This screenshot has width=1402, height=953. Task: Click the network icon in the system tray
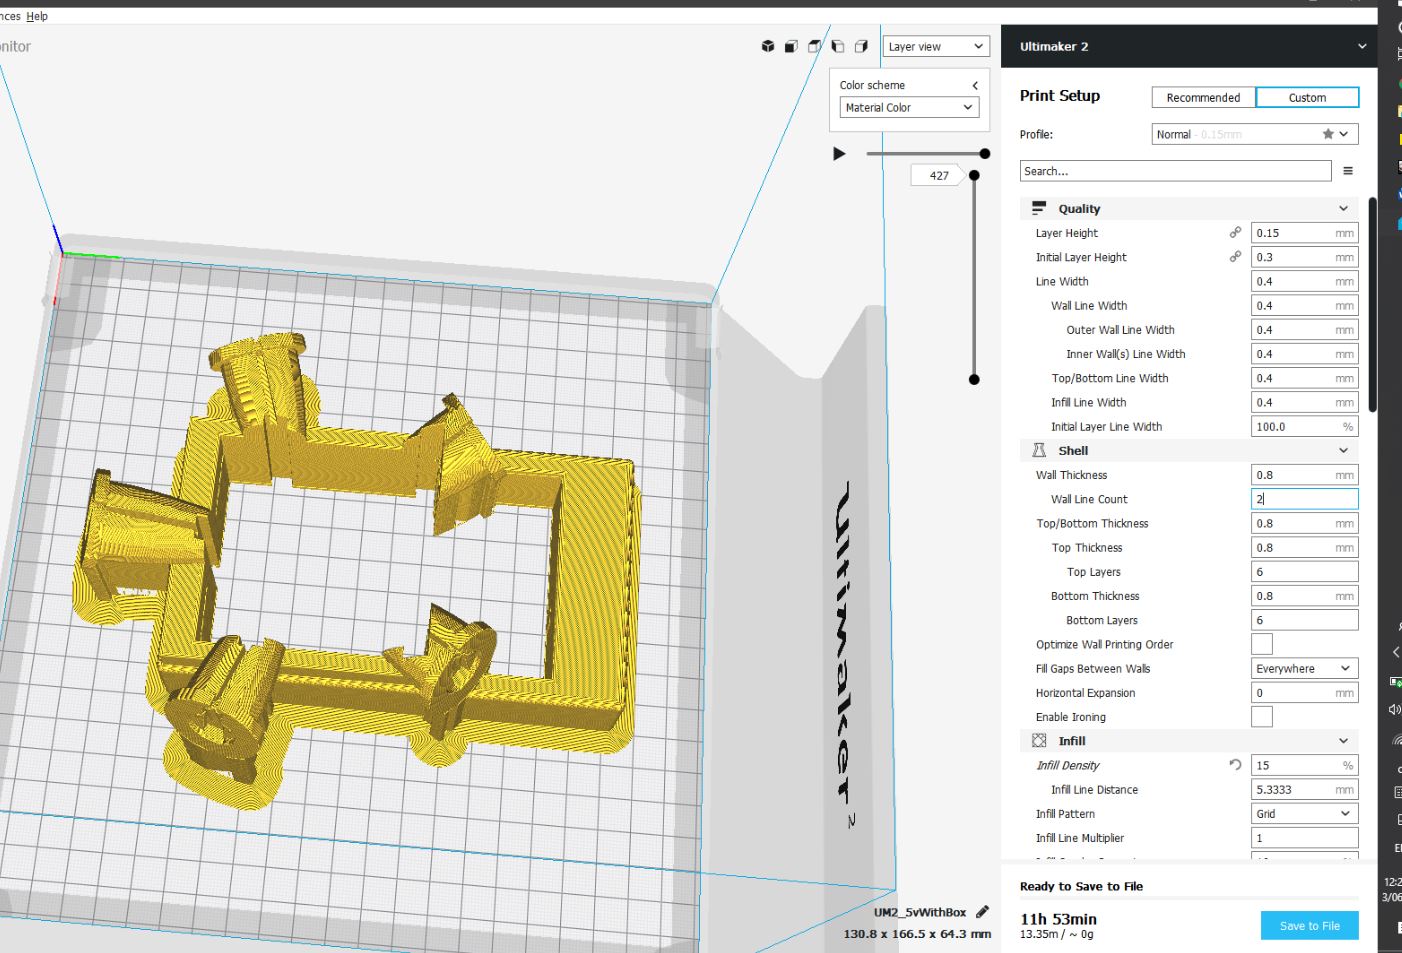1396,741
